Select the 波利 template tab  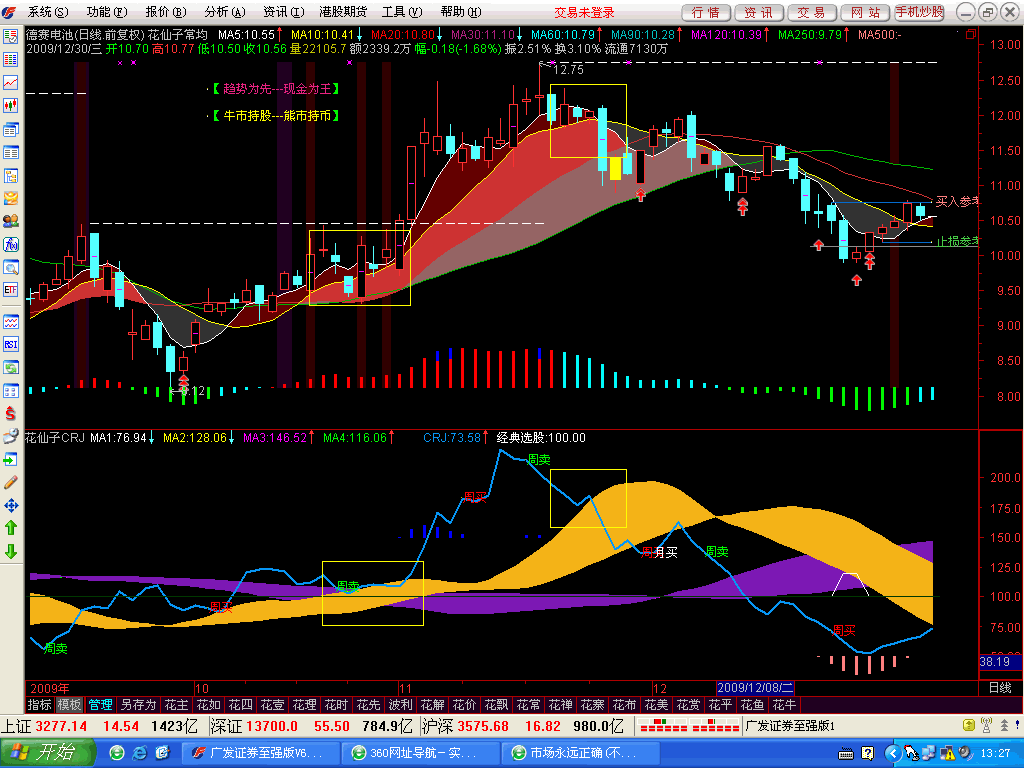click(x=400, y=705)
